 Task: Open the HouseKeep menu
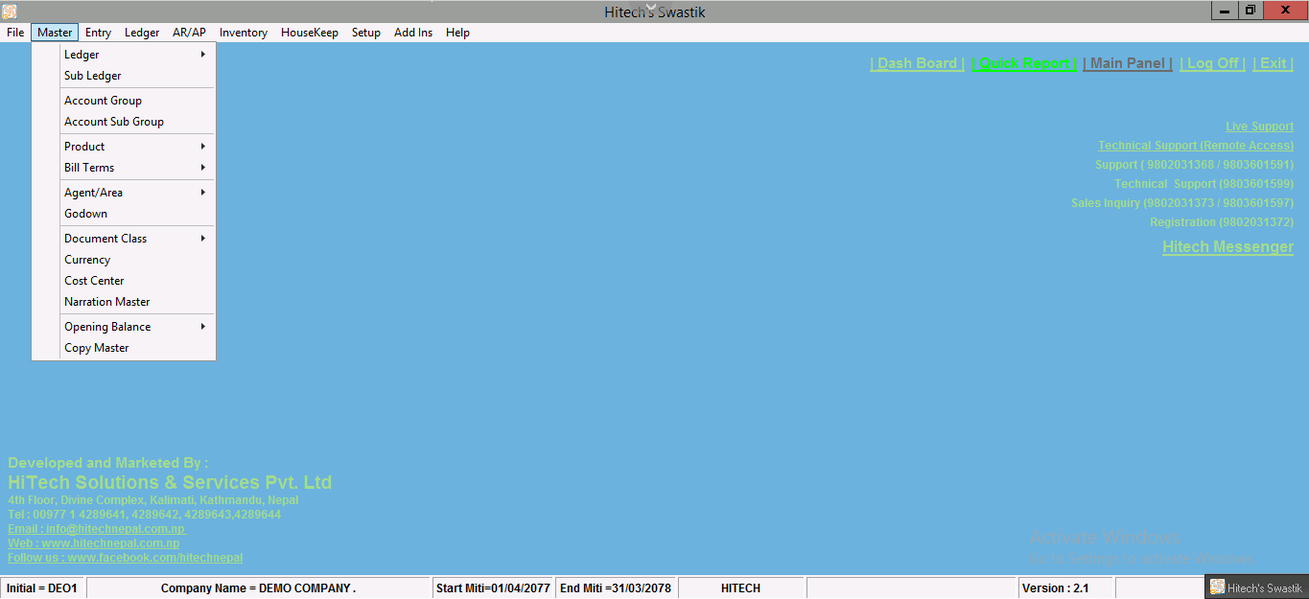pyautogui.click(x=309, y=33)
